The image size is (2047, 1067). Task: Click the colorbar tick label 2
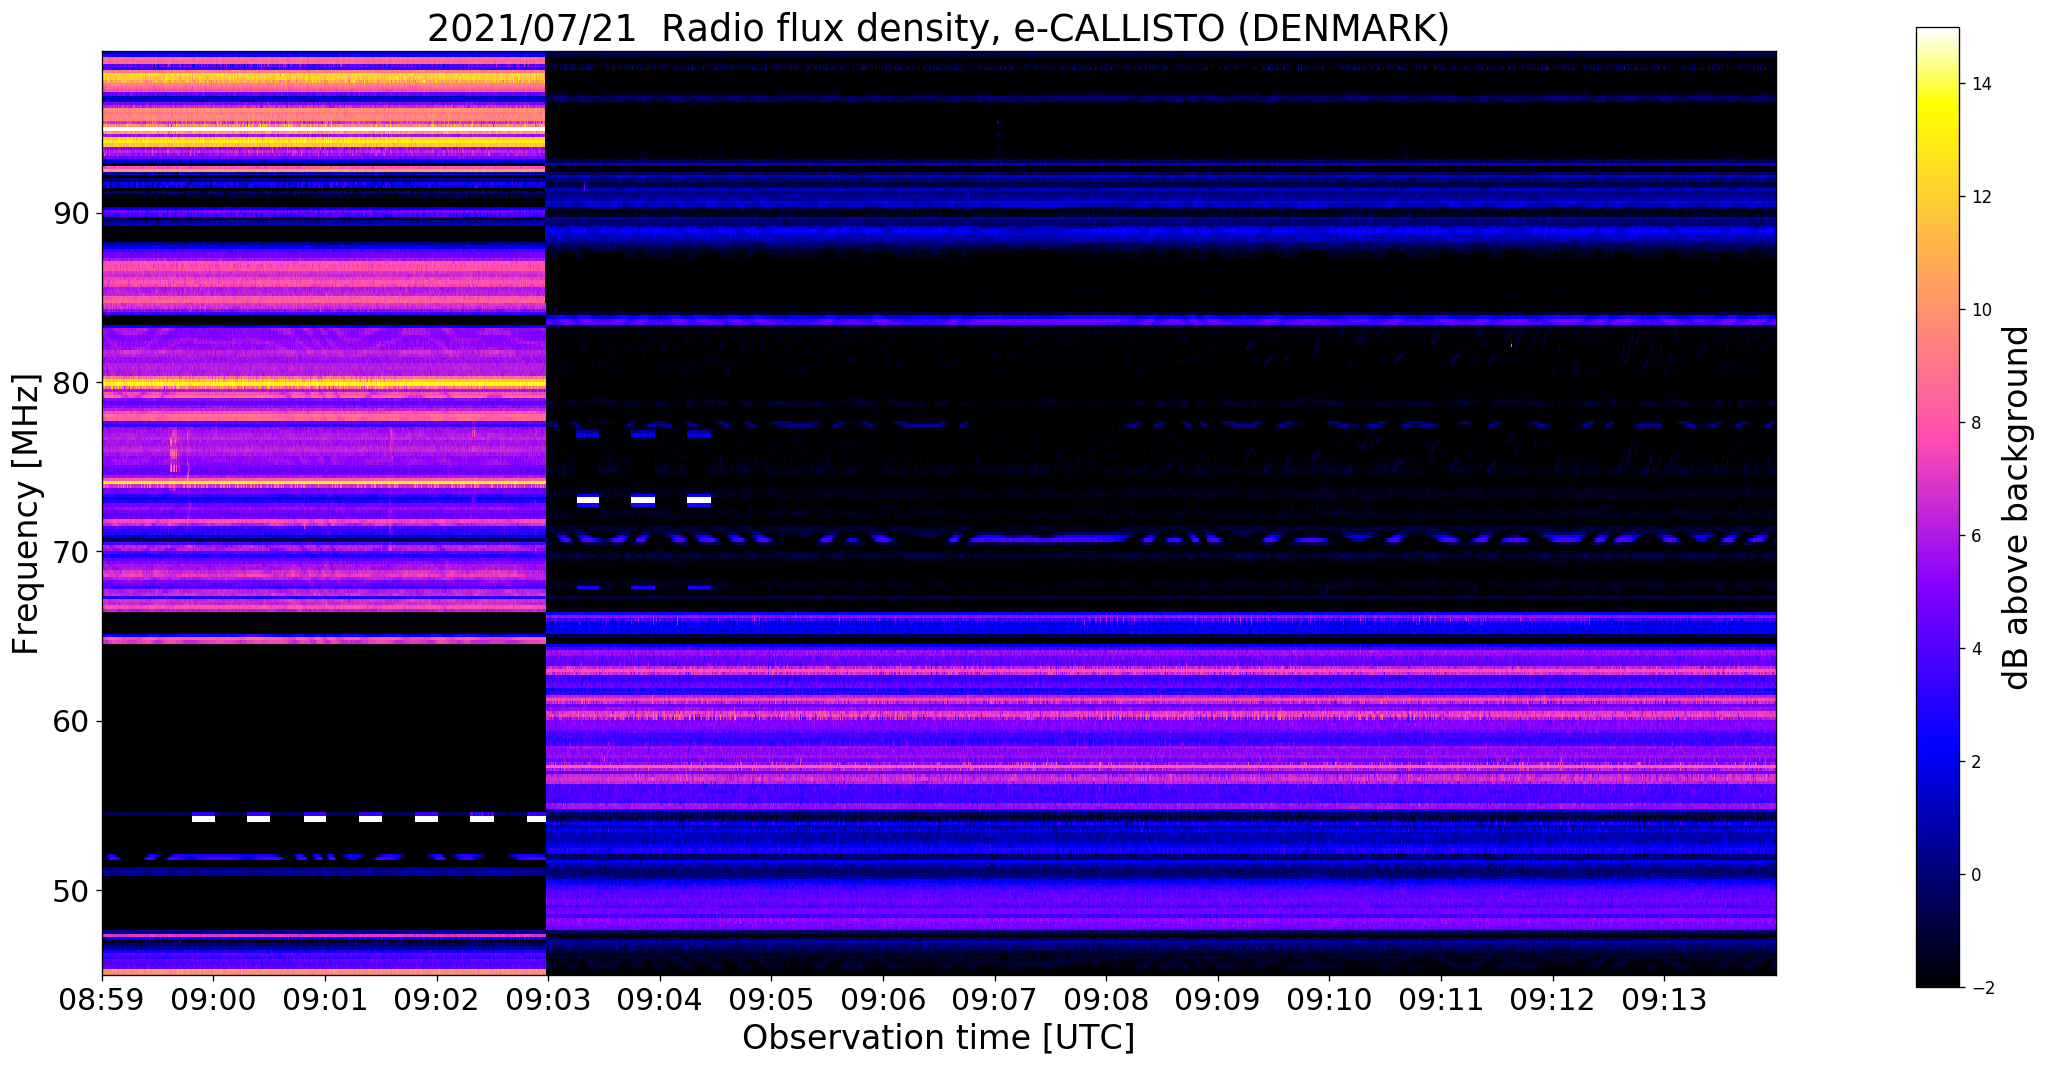point(1975,762)
